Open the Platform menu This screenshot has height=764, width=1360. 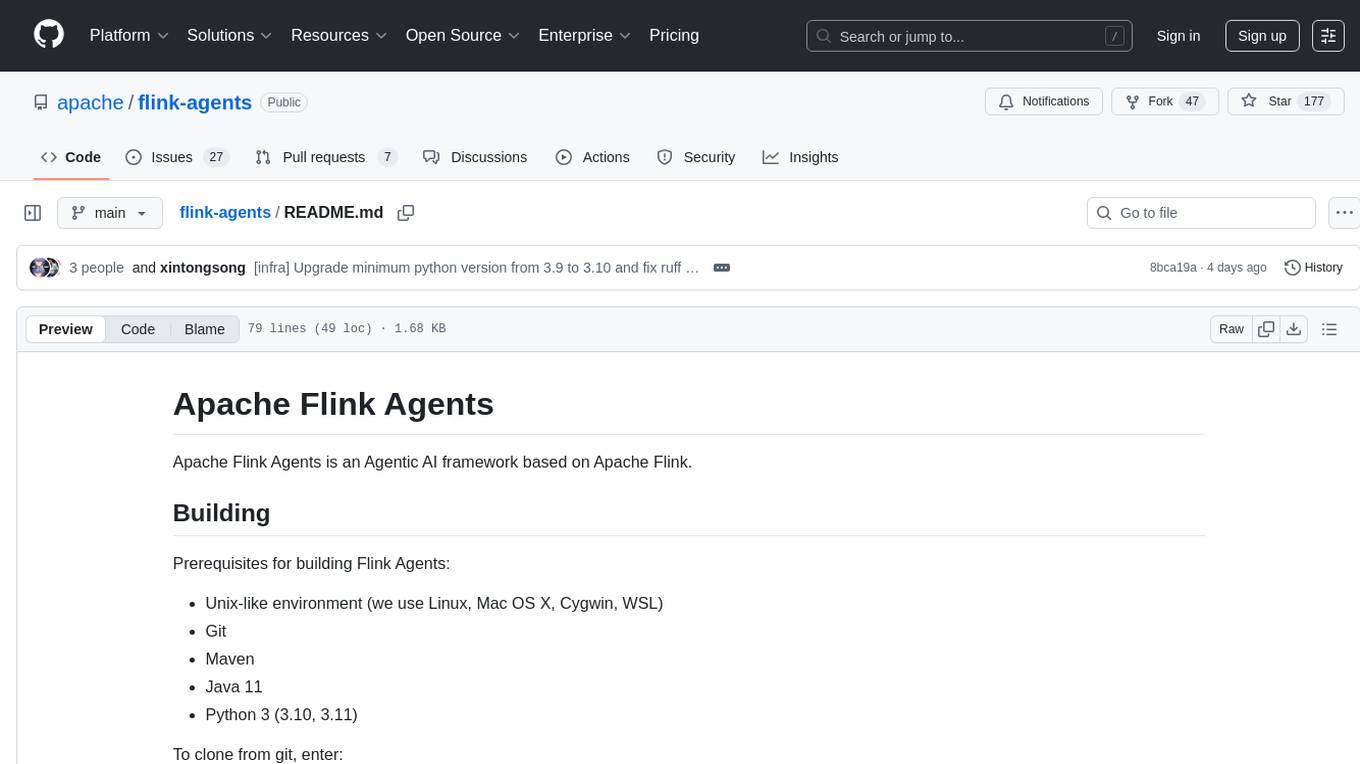129,35
